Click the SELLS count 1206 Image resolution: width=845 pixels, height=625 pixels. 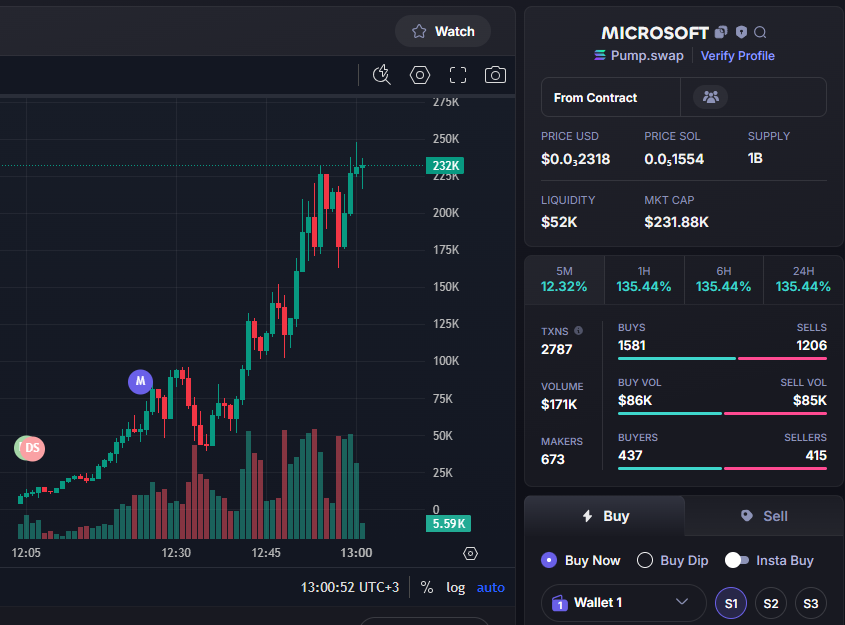pyautogui.click(x=812, y=345)
